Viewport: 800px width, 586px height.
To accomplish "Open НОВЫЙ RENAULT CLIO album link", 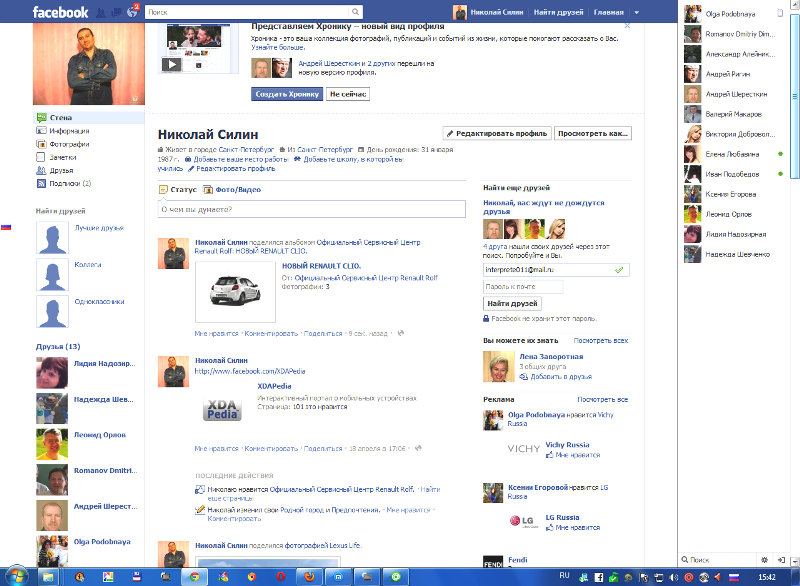I will 321,266.
